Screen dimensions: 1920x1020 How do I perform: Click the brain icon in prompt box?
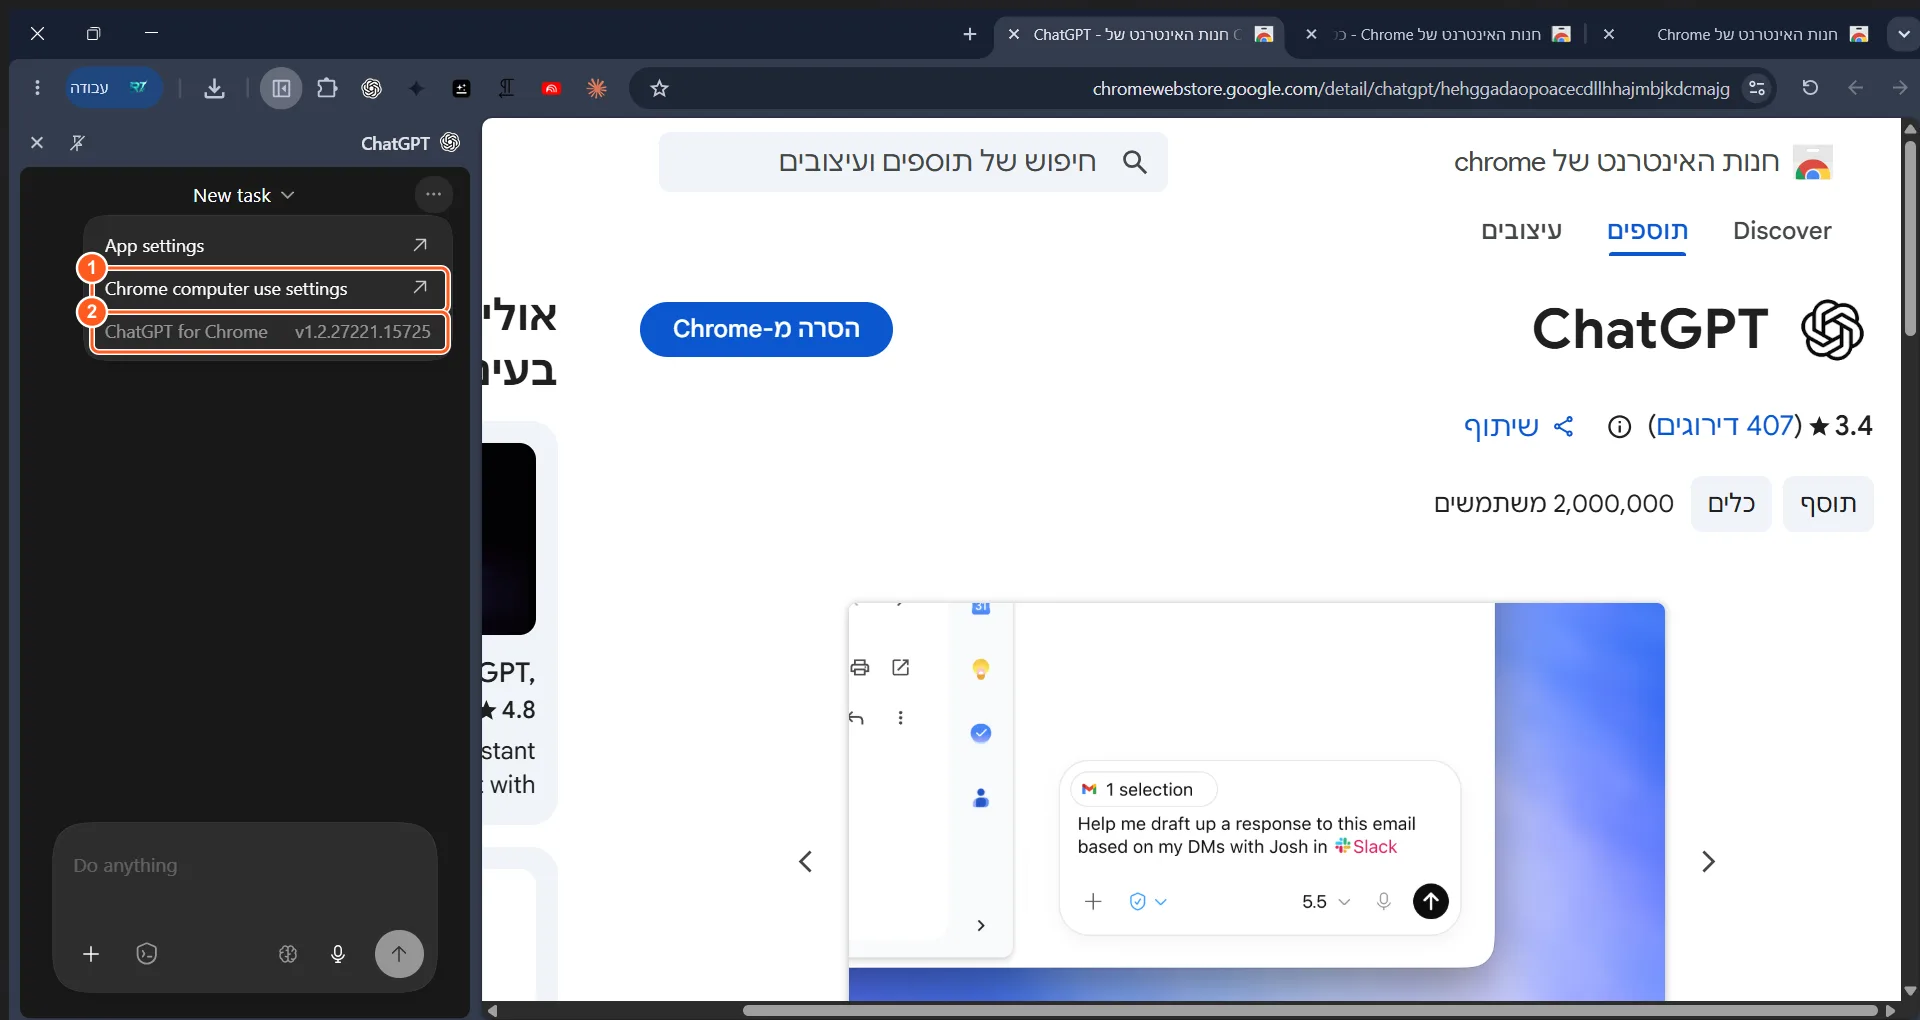(x=288, y=954)
